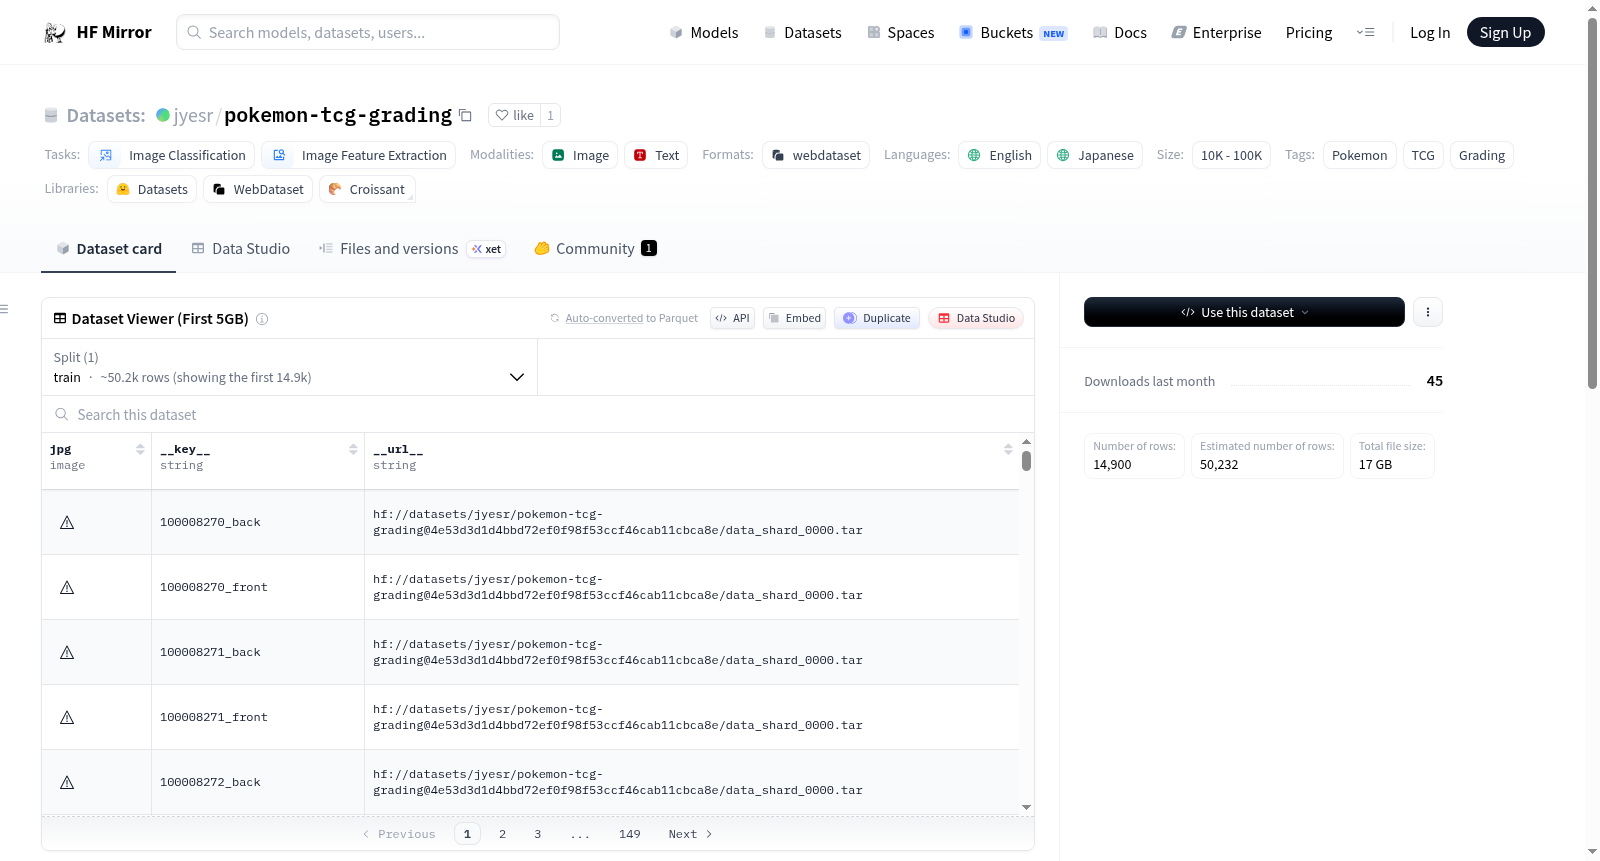This screenshot has height=861, width=1600.
Task: Click the Embed button
Action: [795, 318]
